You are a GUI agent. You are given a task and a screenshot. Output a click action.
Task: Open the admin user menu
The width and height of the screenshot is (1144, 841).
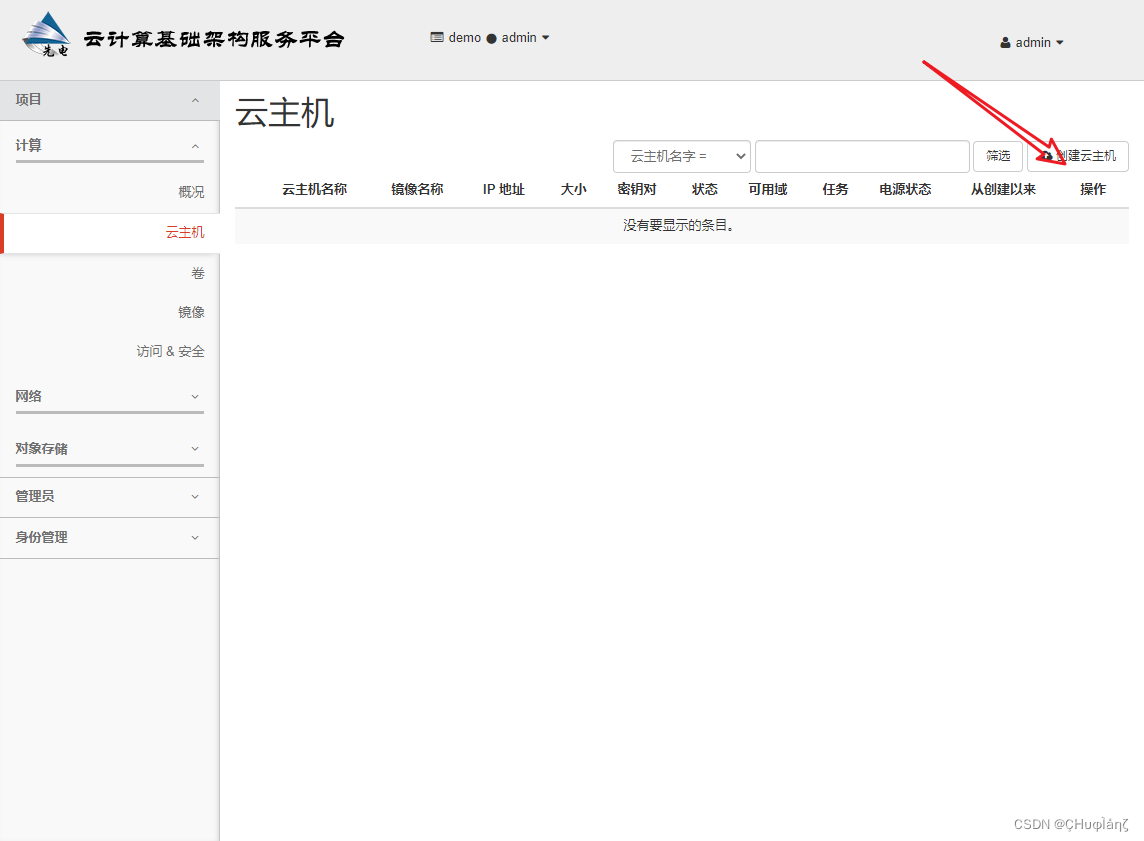[1032, 42]
